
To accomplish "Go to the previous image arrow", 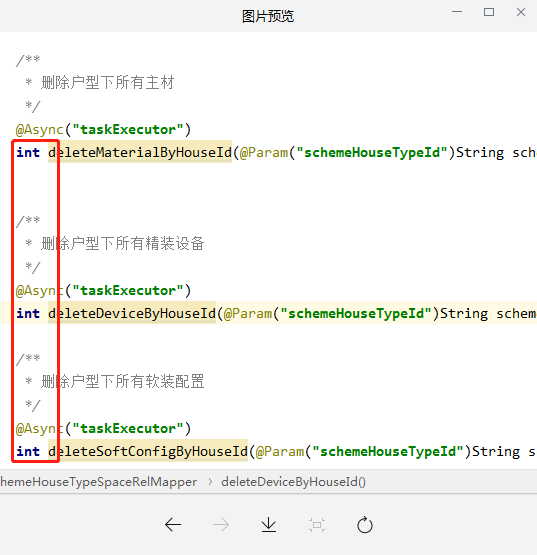I will pos(173,525).
